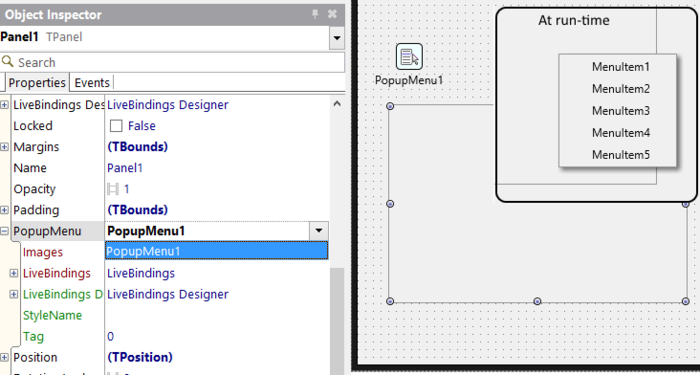Click the Name value Panel1
The height and width of the screenshot is (375, 700).
click(x=125, y=168)
